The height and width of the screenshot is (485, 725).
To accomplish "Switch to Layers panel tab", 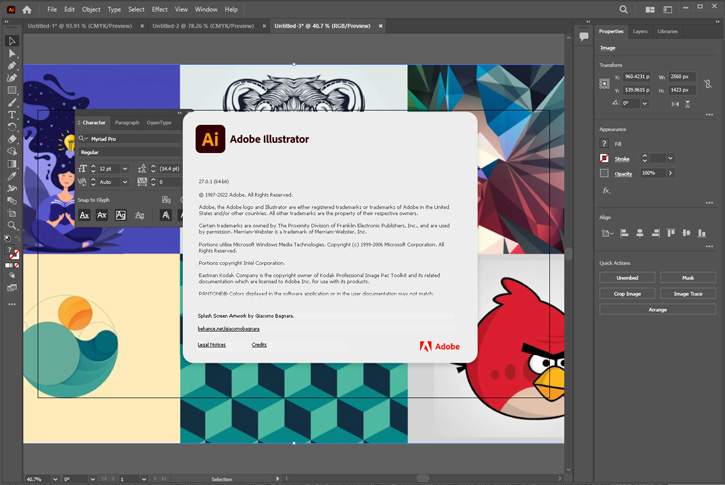I will [640, 31].
